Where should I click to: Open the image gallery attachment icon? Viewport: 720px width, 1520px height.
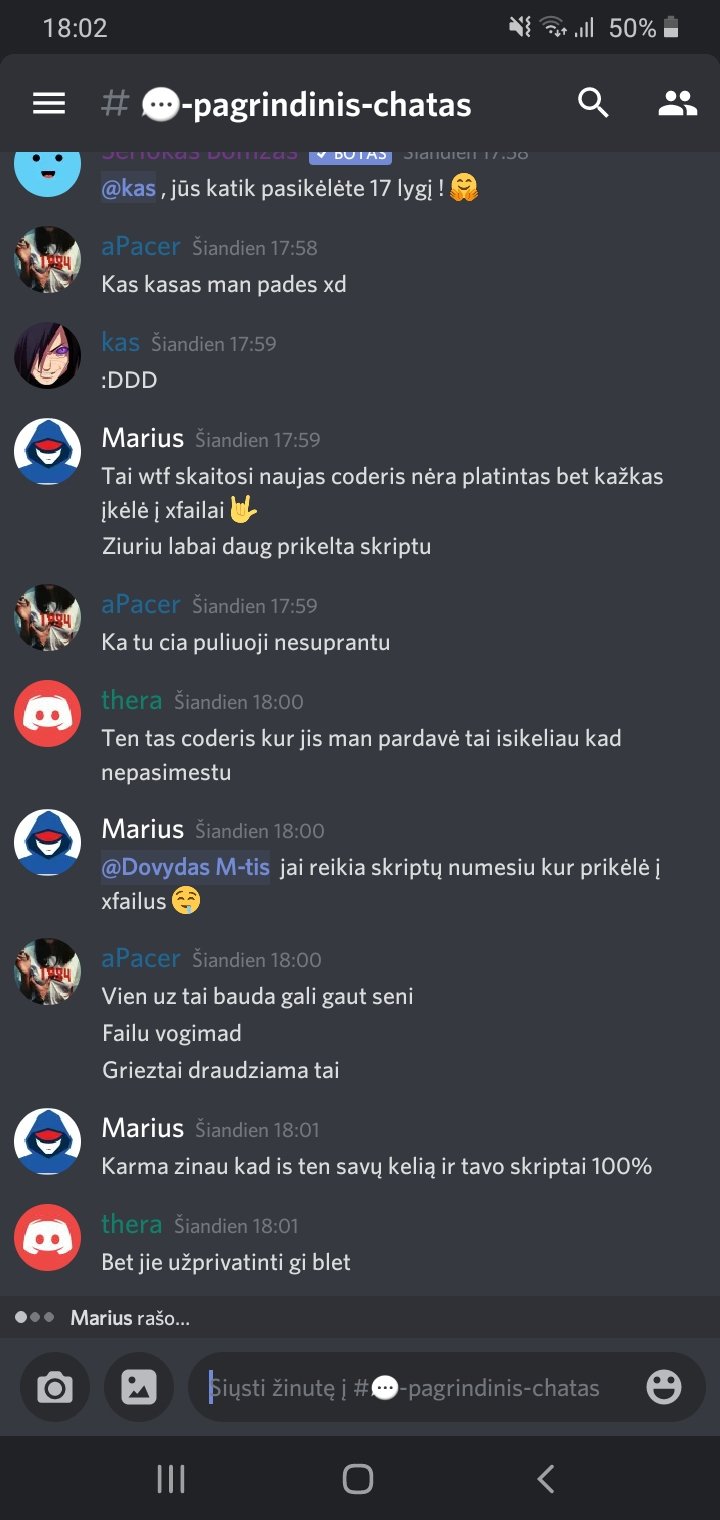tap(139, 1387)
